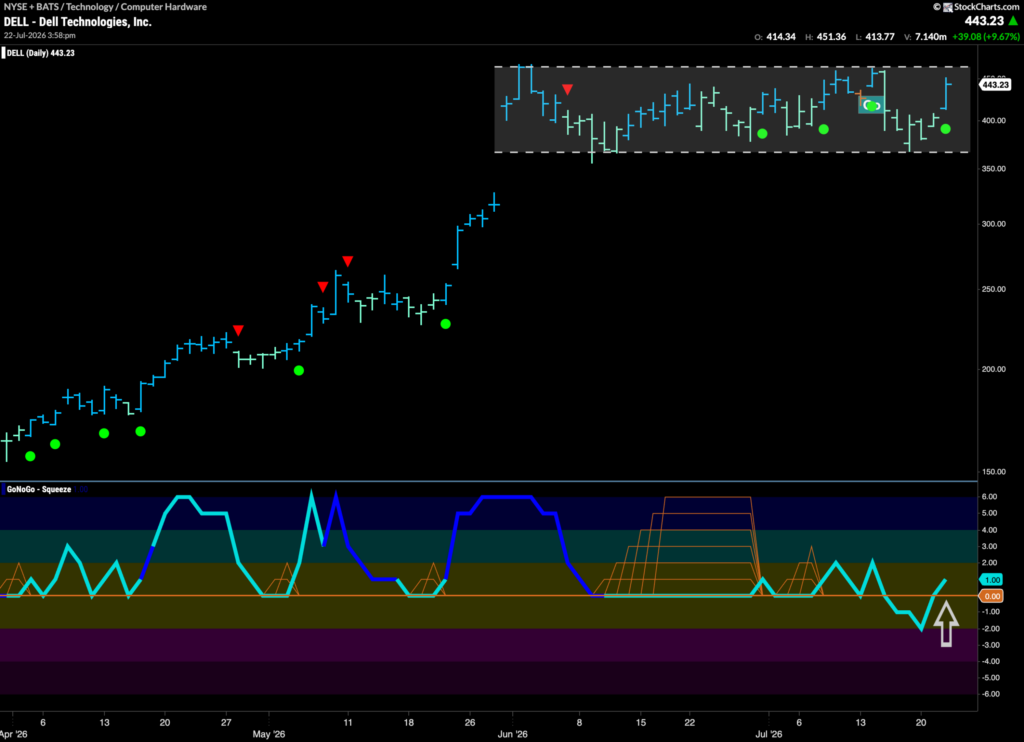The height and width of the screenshot is (742, 1024).
Task: Click the low value 413.77
Action: point(880,37)
